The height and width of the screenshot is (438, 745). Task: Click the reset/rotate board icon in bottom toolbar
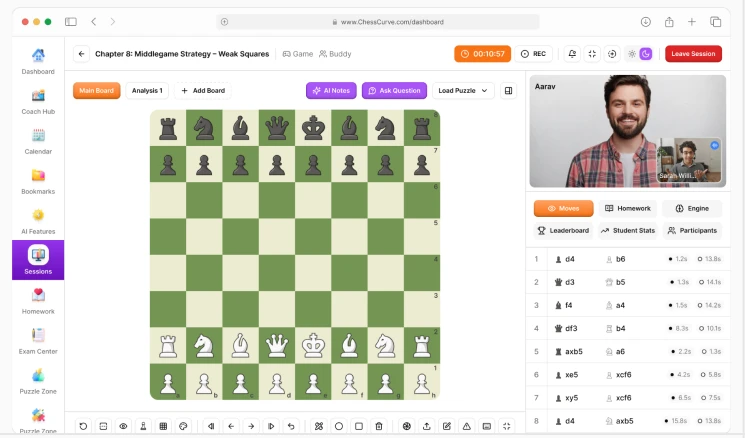point(83,426)
